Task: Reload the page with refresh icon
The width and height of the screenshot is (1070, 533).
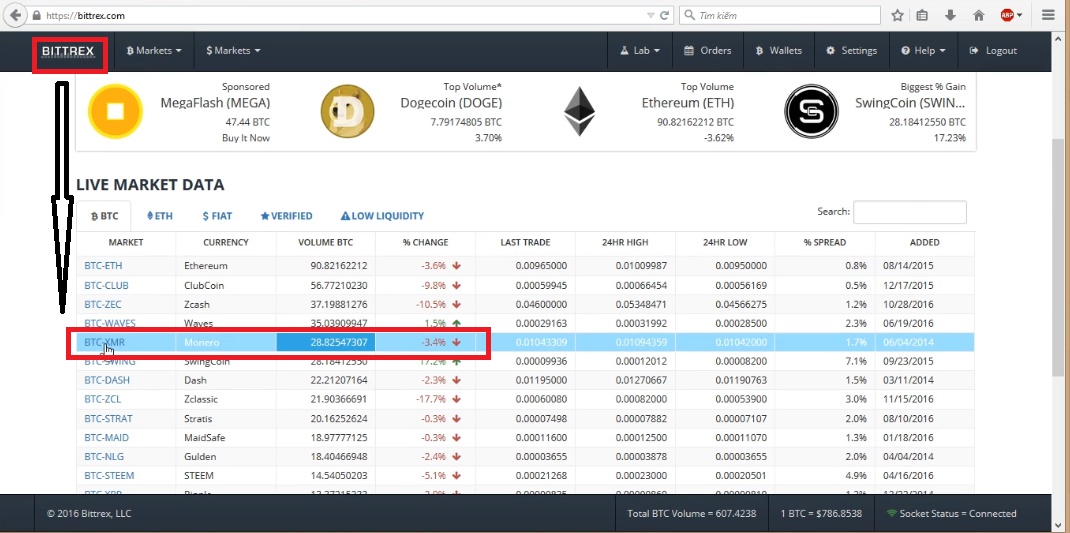Action: tap(664, 15)
